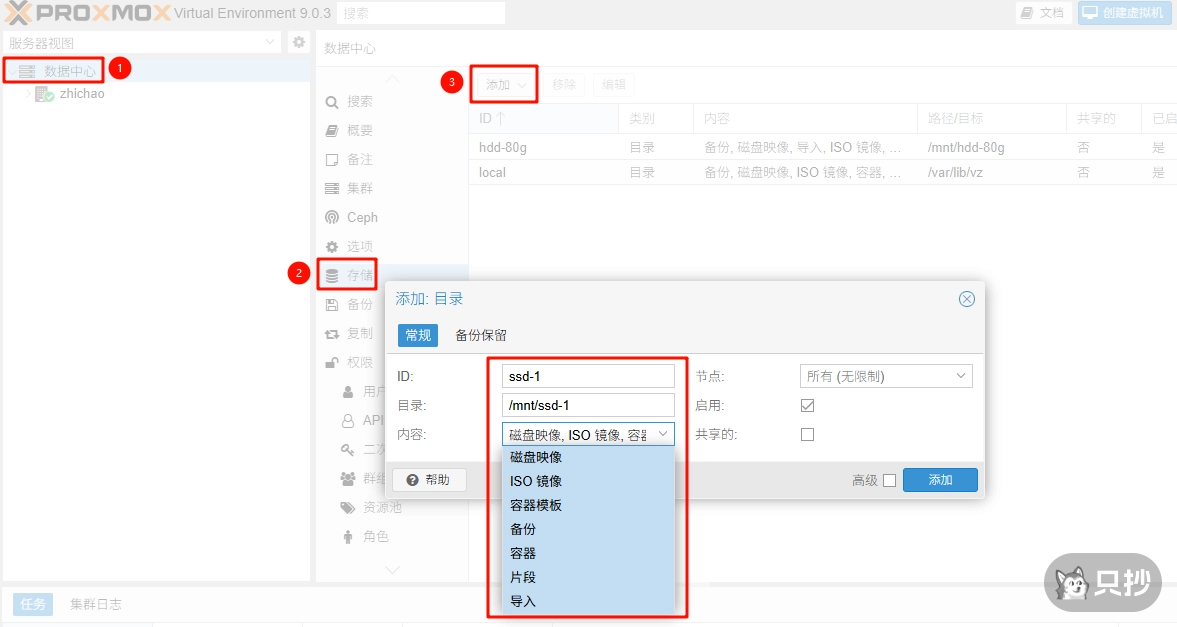Click the zhichao node icon in tree
The width and height of the screenshot is (1177, 627).
pyautogui.click(x=44, y=94)
